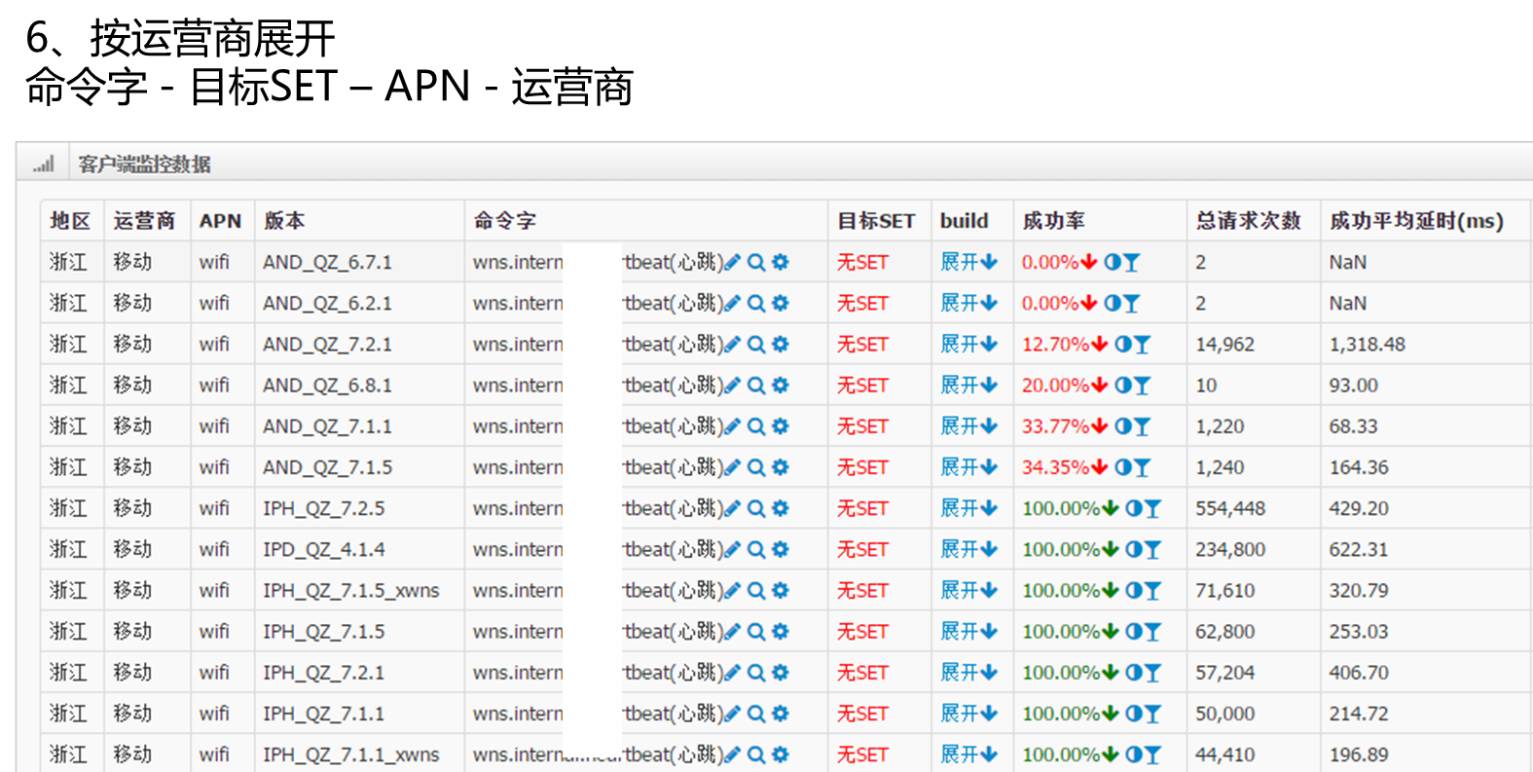Click the pencil icon in the IPH_QZ_7.2.5 row
Viewport: 1533px width, 772px height.
click(733, 508)
